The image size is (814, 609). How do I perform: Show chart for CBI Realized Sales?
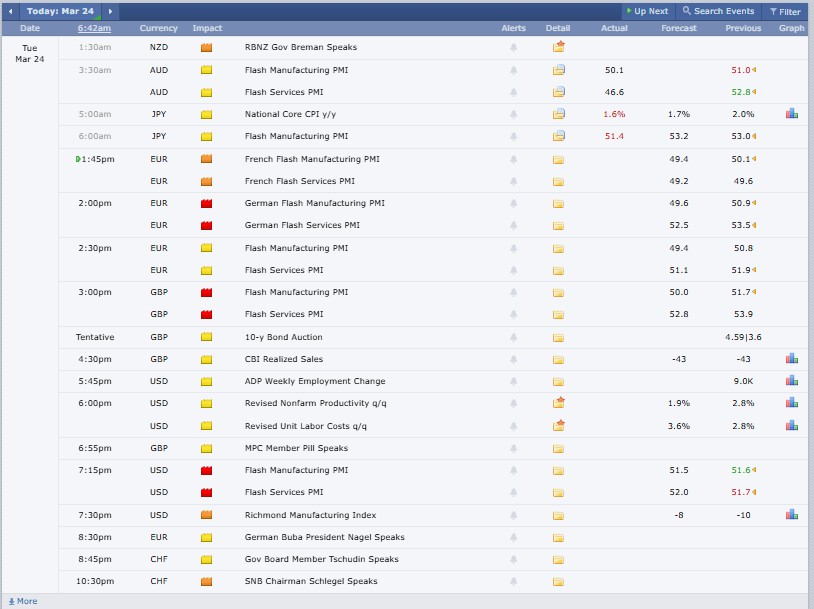(x=791, y=359)
